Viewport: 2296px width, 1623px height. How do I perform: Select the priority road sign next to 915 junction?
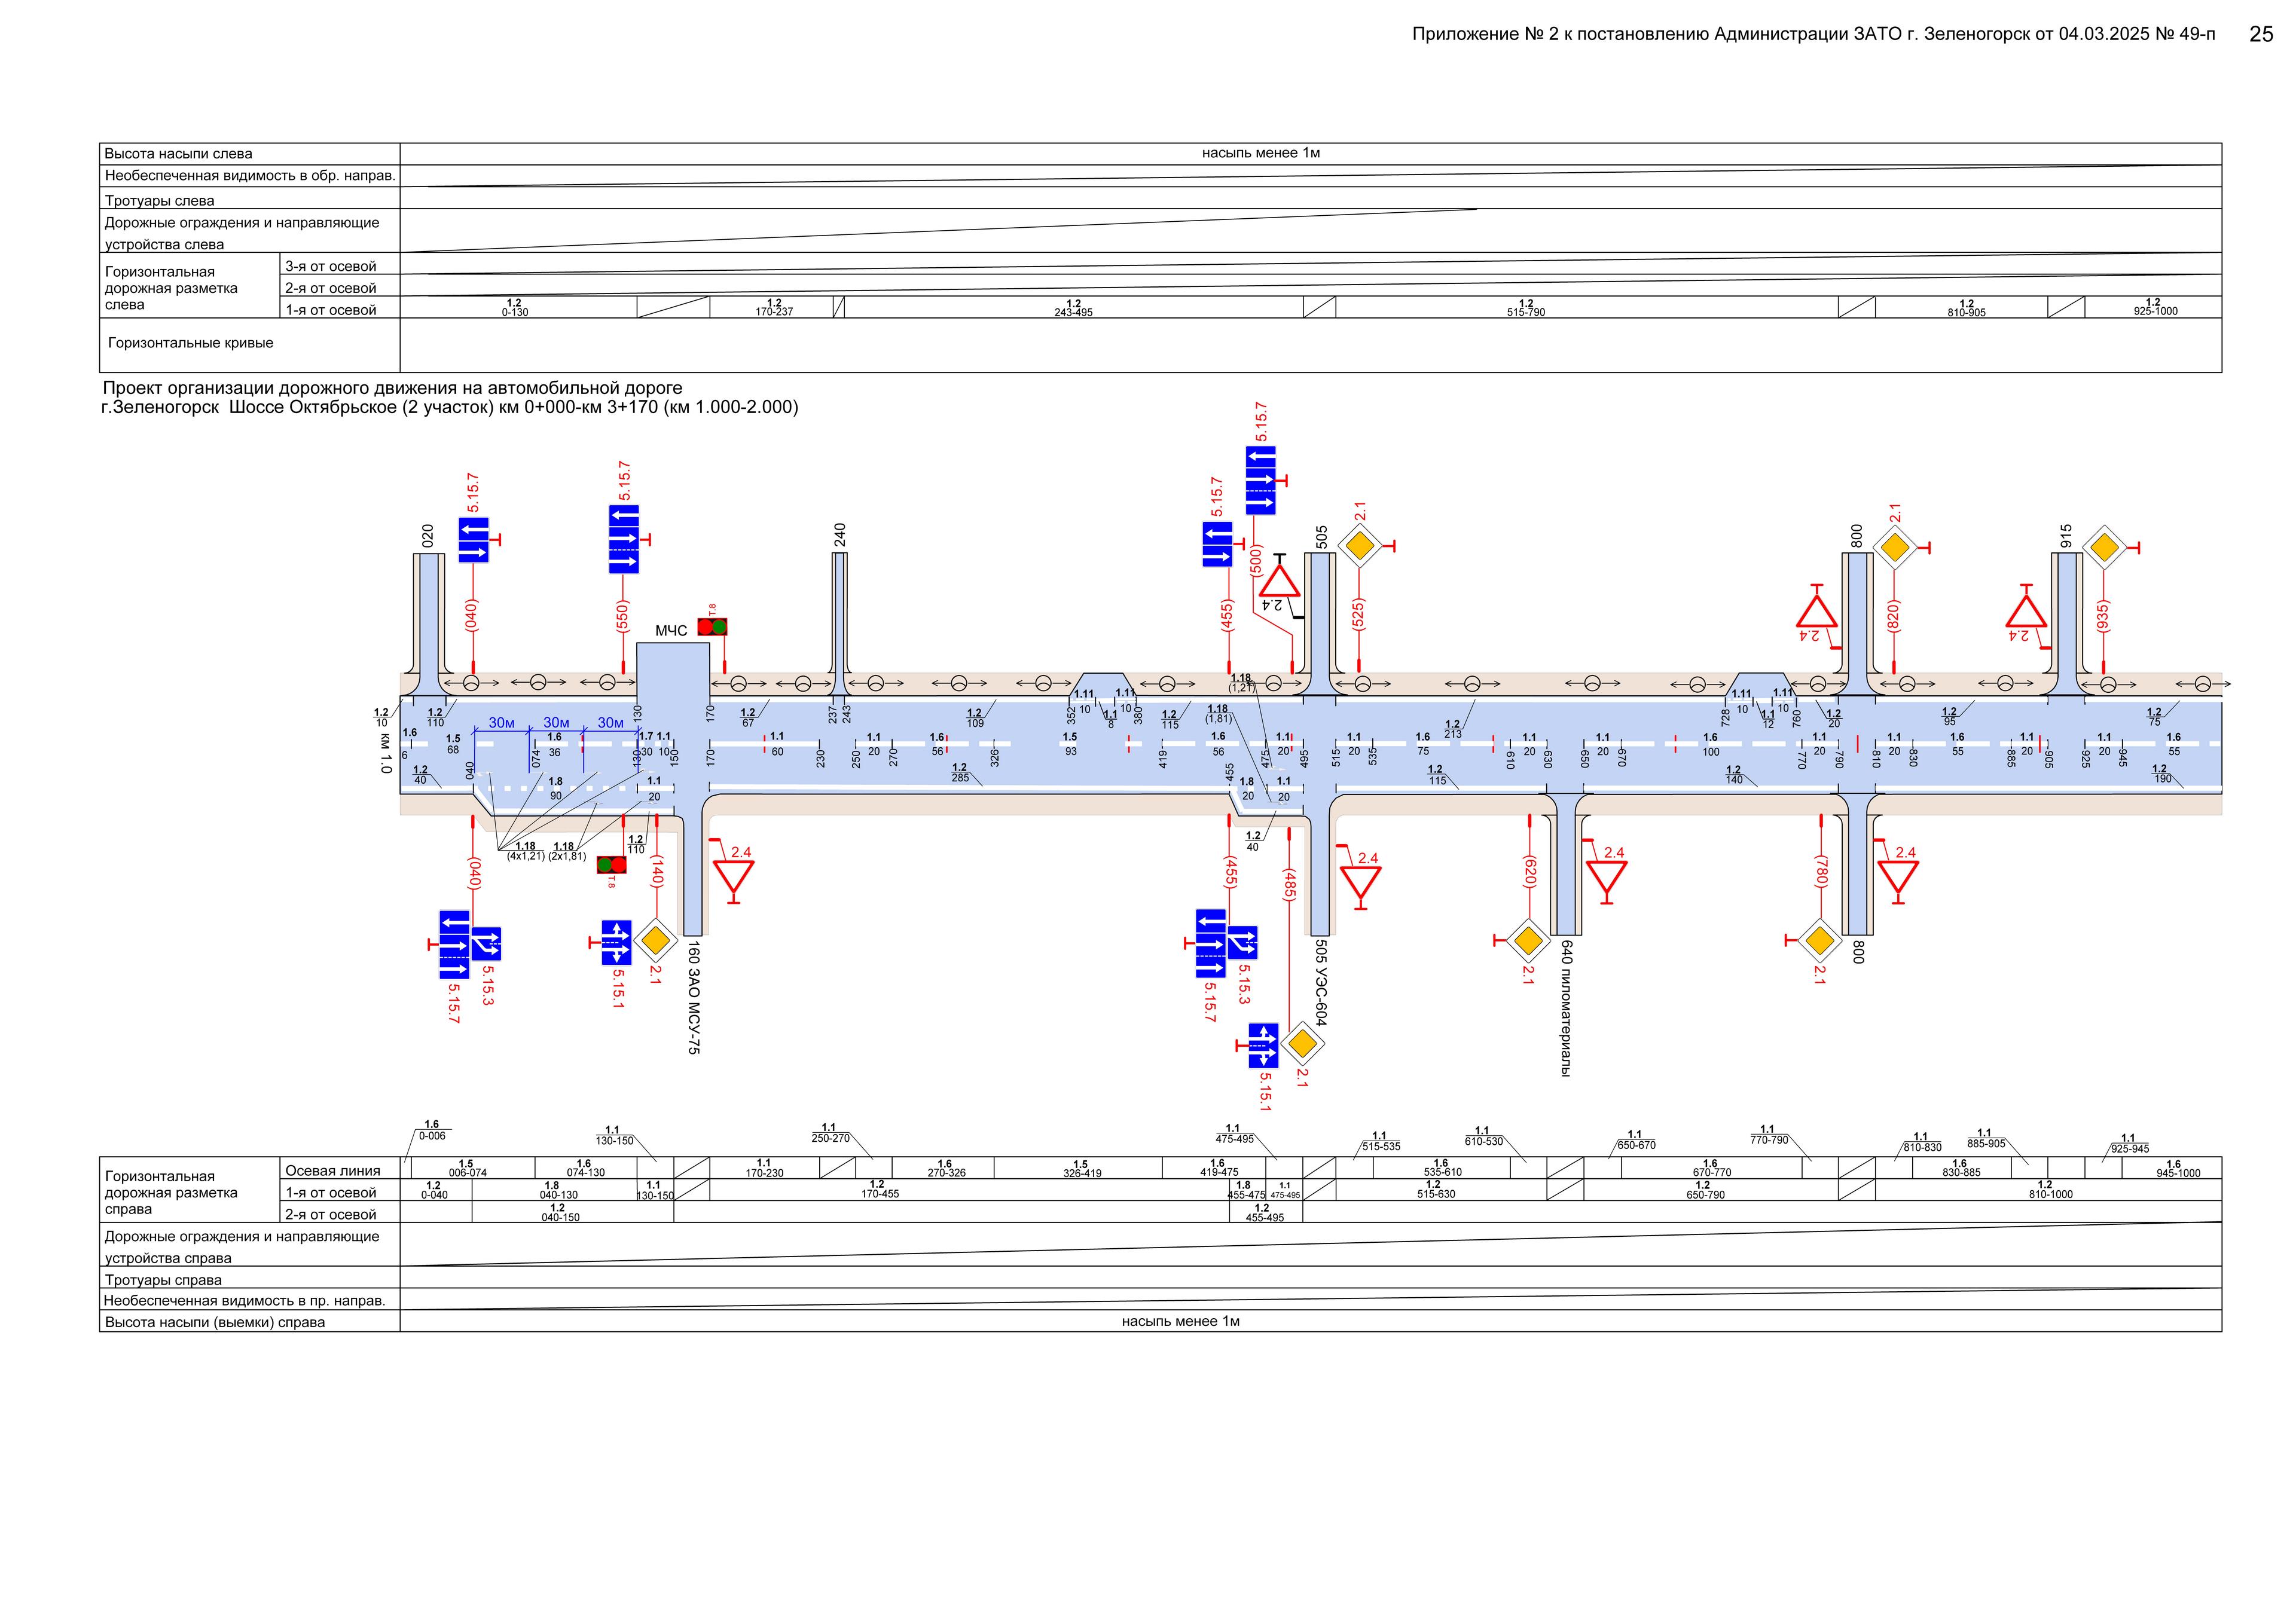[x=2104, y=547]
